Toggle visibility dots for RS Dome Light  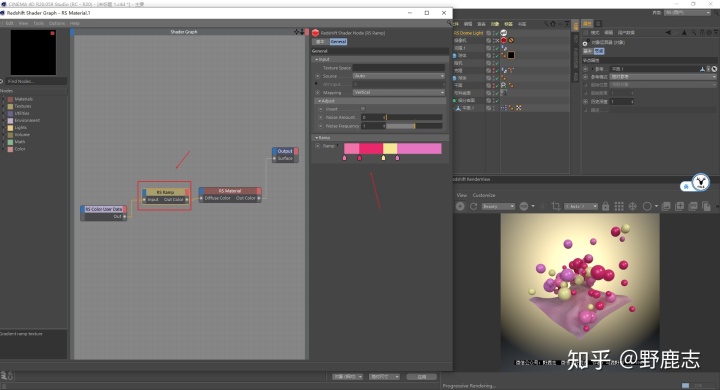tap(495, 33)
